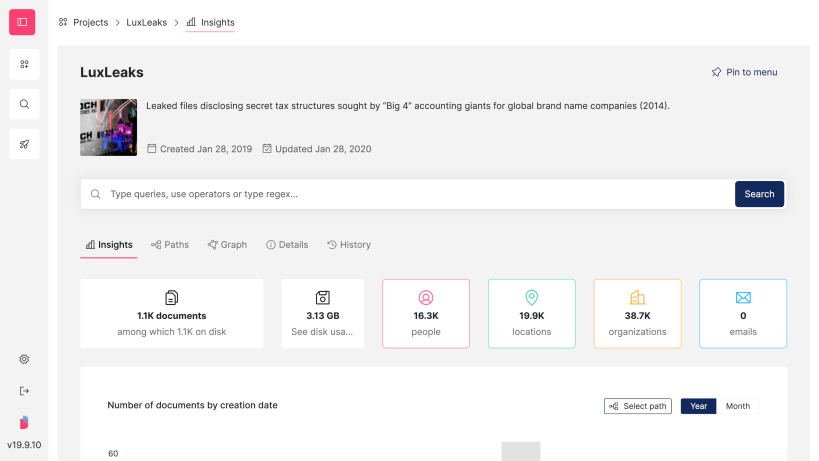Click the logout icon in sidebar
The height and width of the screenshot is (461, 819).
pyautogui.click(x=24, y=391)
